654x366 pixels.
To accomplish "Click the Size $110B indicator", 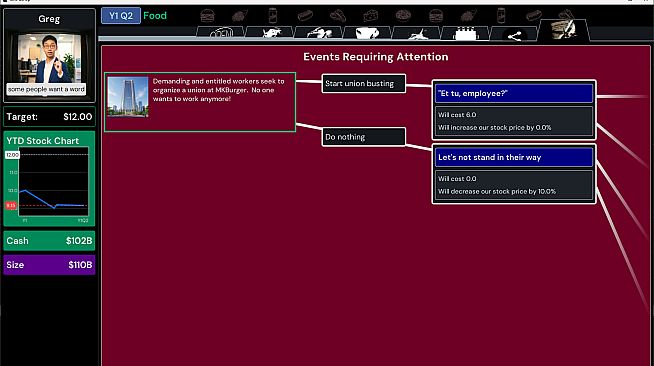I will [49, 265].
